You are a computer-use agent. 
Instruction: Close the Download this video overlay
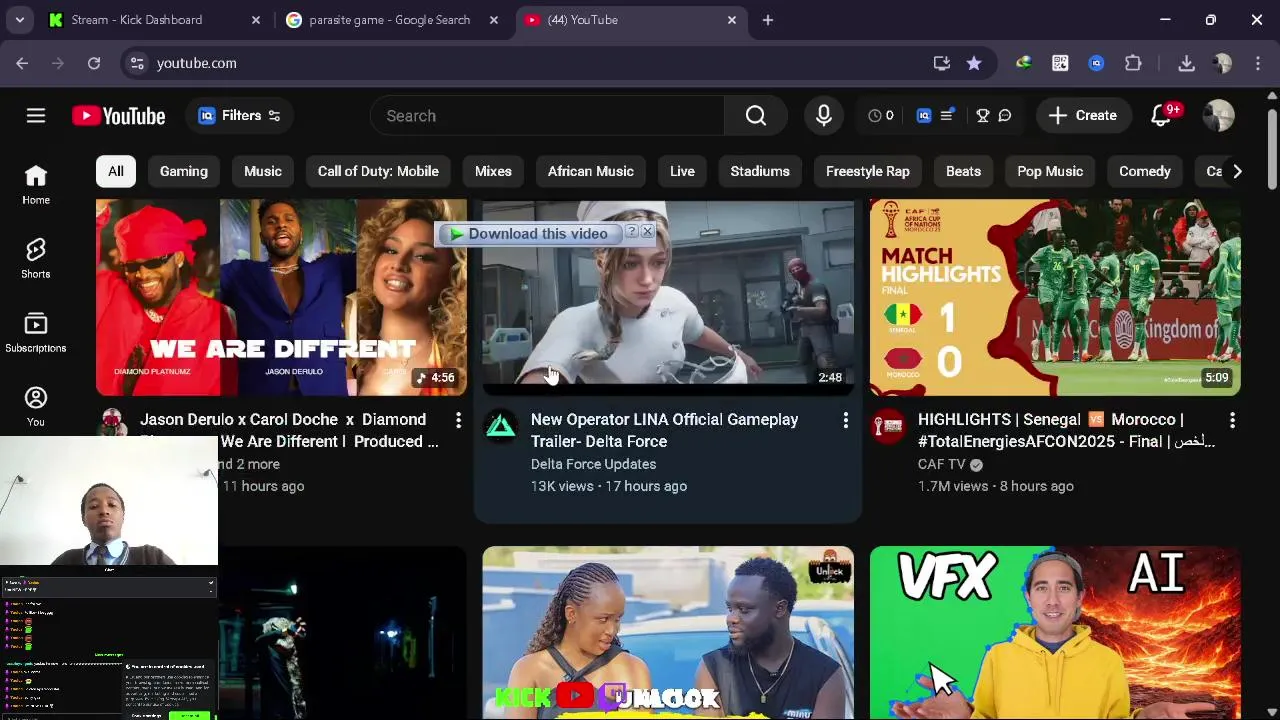click(x=647, y=232)
